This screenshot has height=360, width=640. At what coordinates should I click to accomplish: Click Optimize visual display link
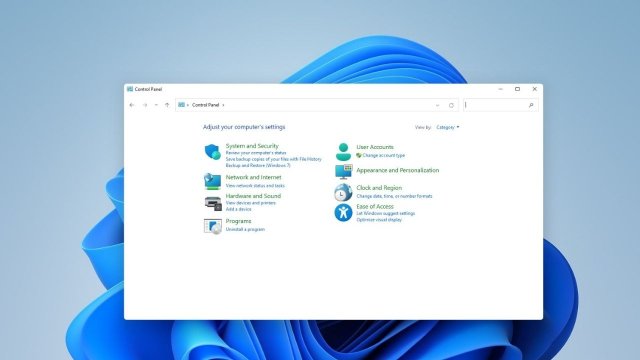(x=379, y=220)
